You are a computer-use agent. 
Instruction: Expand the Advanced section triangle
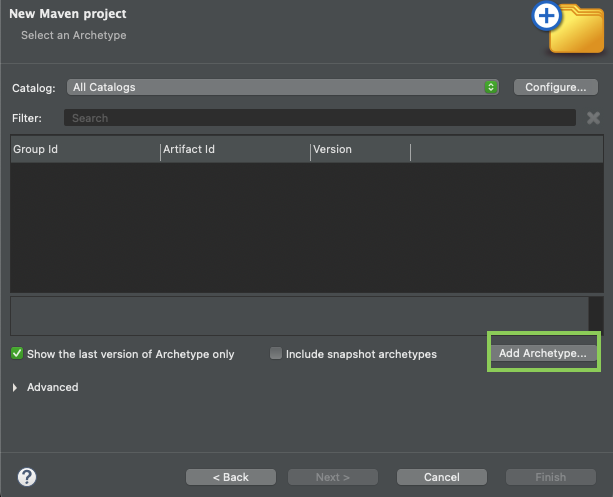pos(15,388)
